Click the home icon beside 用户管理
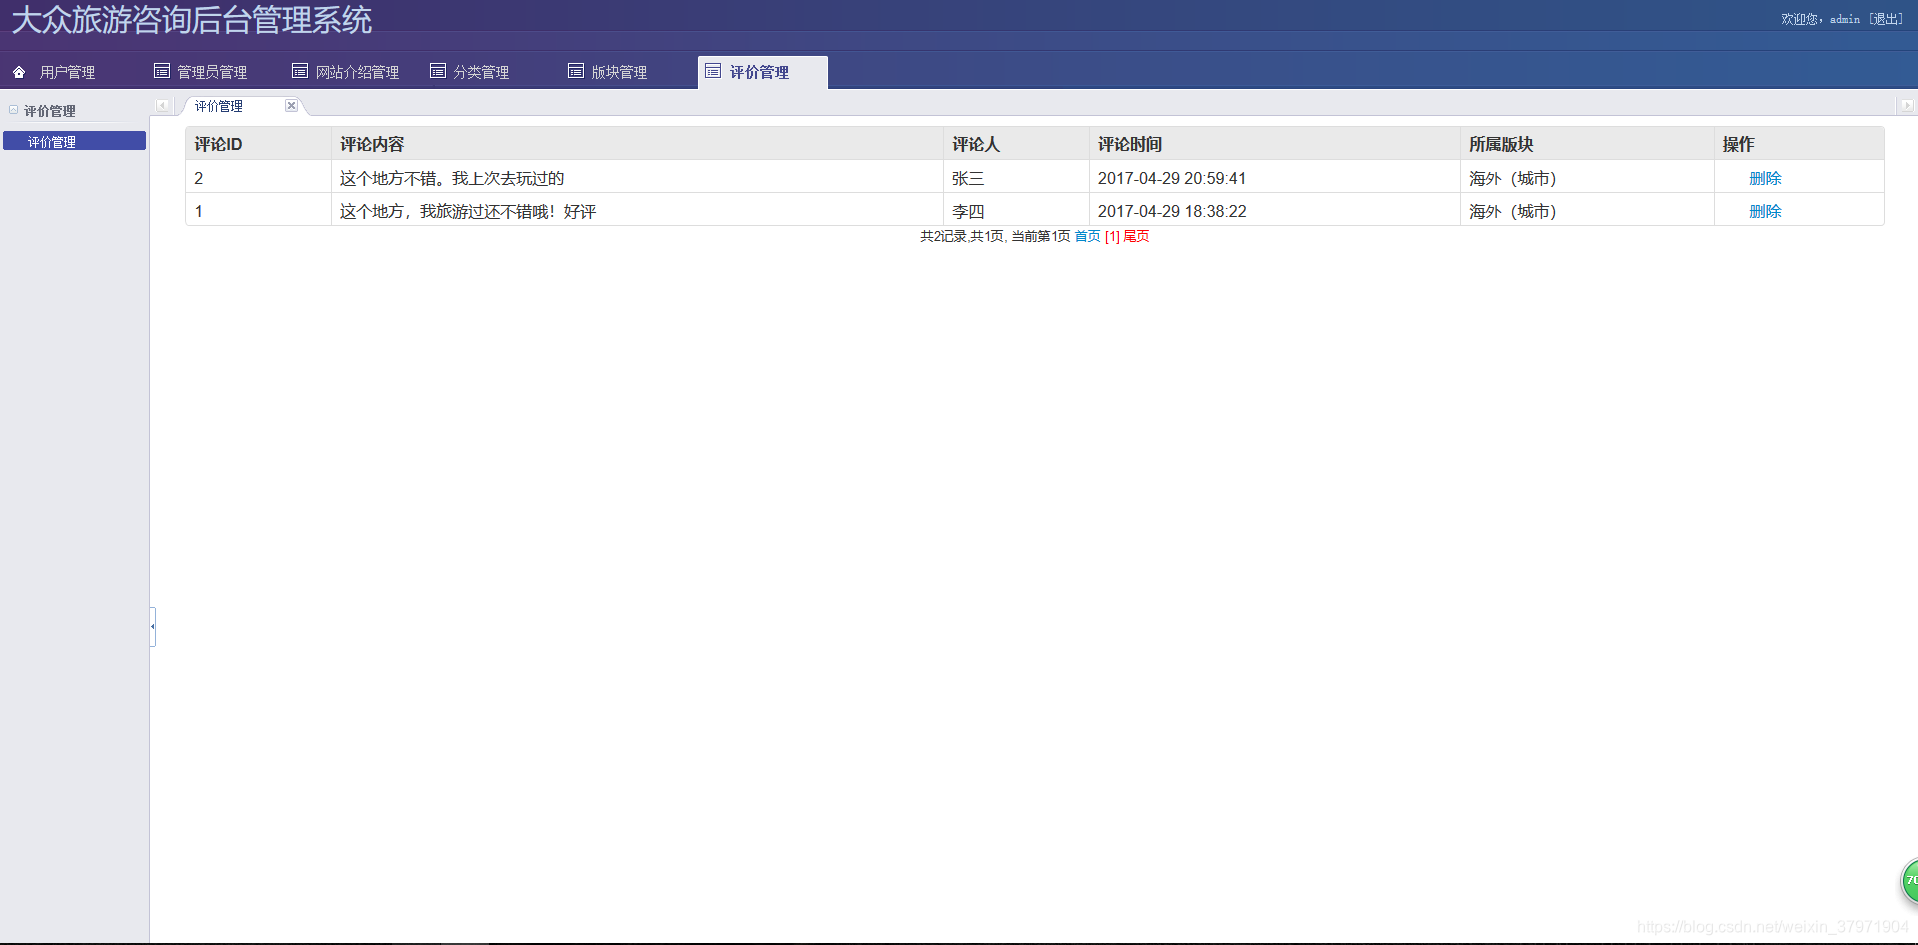Viewport: 1918px width, 945px height. pos(19,72)
